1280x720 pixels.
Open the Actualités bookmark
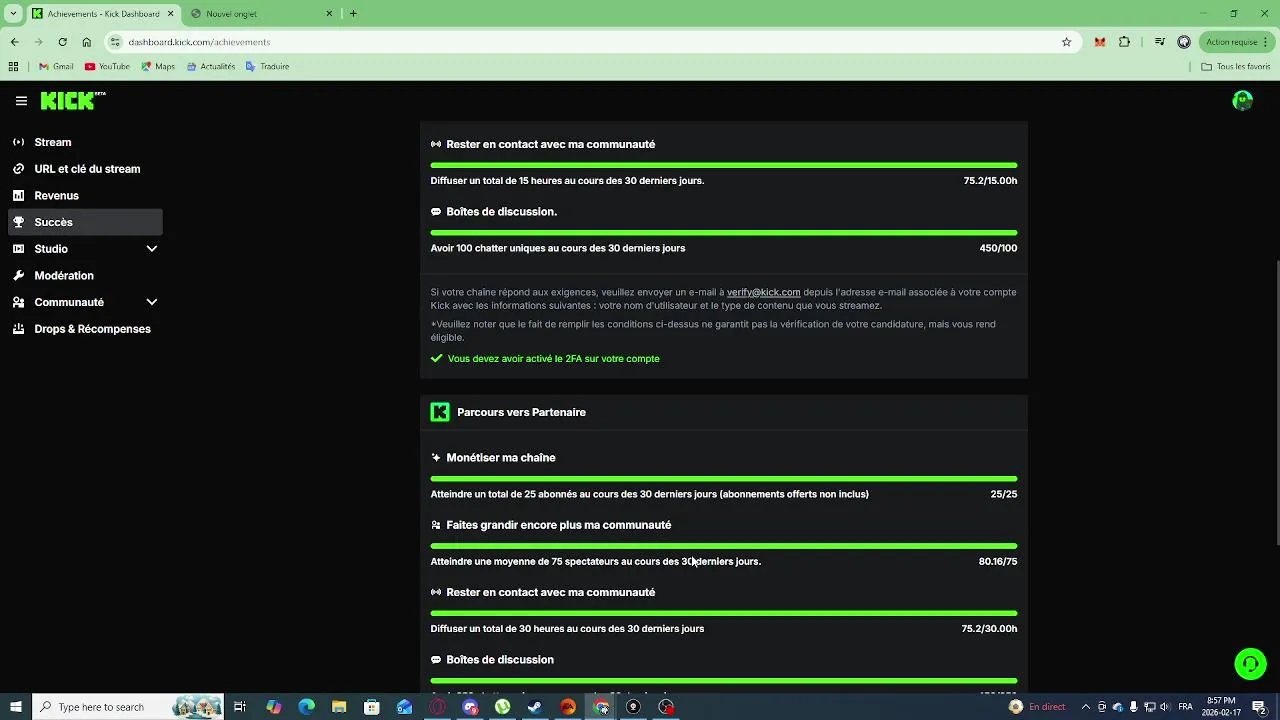tap(210, 67)
